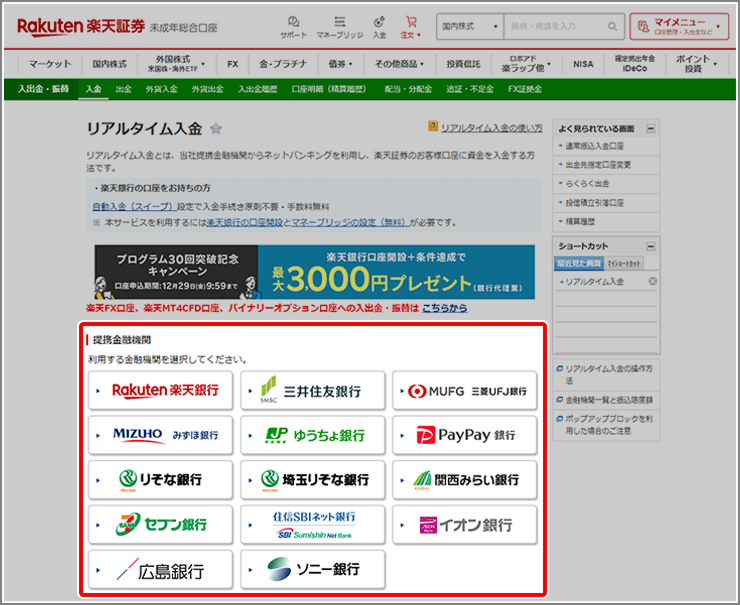Select 最近見た画面 shortcut tab
The width and height of the screenshot is (740, 605).
(579, 263)
